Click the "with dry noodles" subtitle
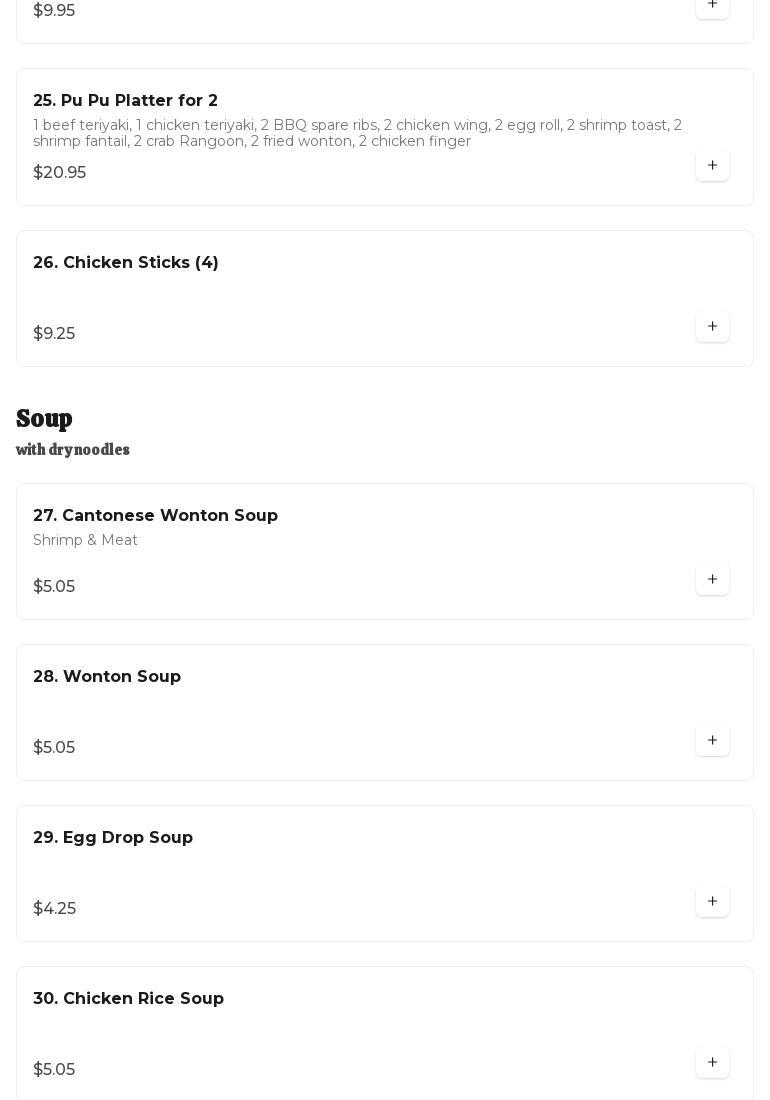770x1100 pixels. [73, 450]
